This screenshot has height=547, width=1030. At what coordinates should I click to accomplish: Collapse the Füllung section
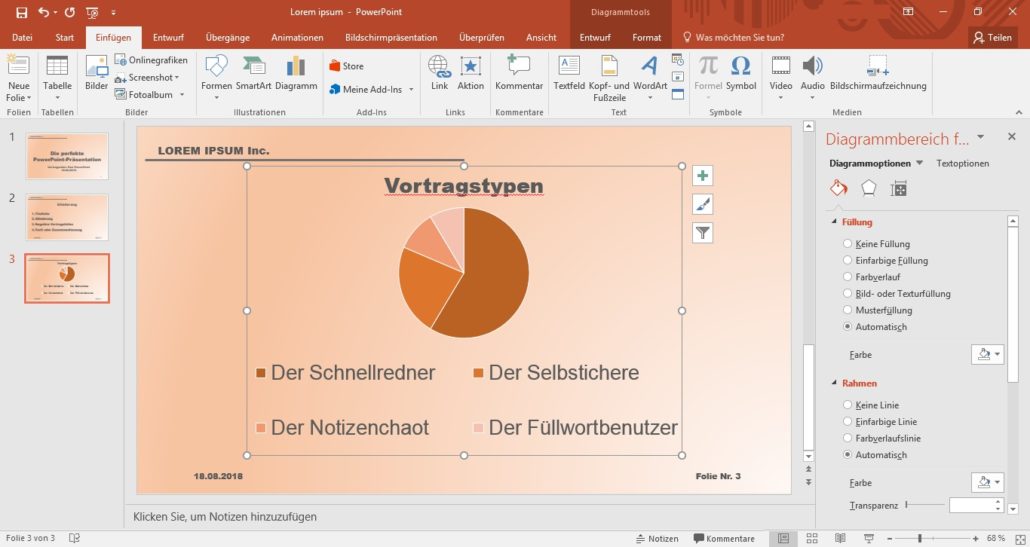pyautogui.click(x=834, y=222)
